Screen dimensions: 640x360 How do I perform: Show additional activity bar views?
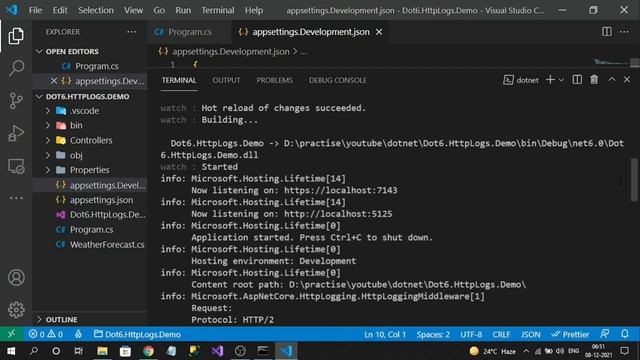16,198
